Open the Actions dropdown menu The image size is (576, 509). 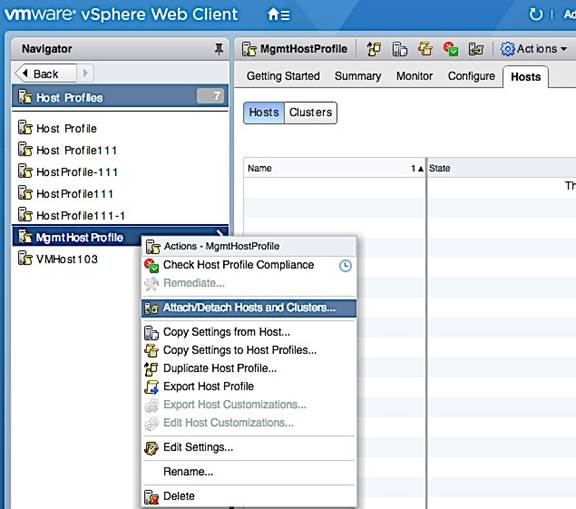(534, 49)
